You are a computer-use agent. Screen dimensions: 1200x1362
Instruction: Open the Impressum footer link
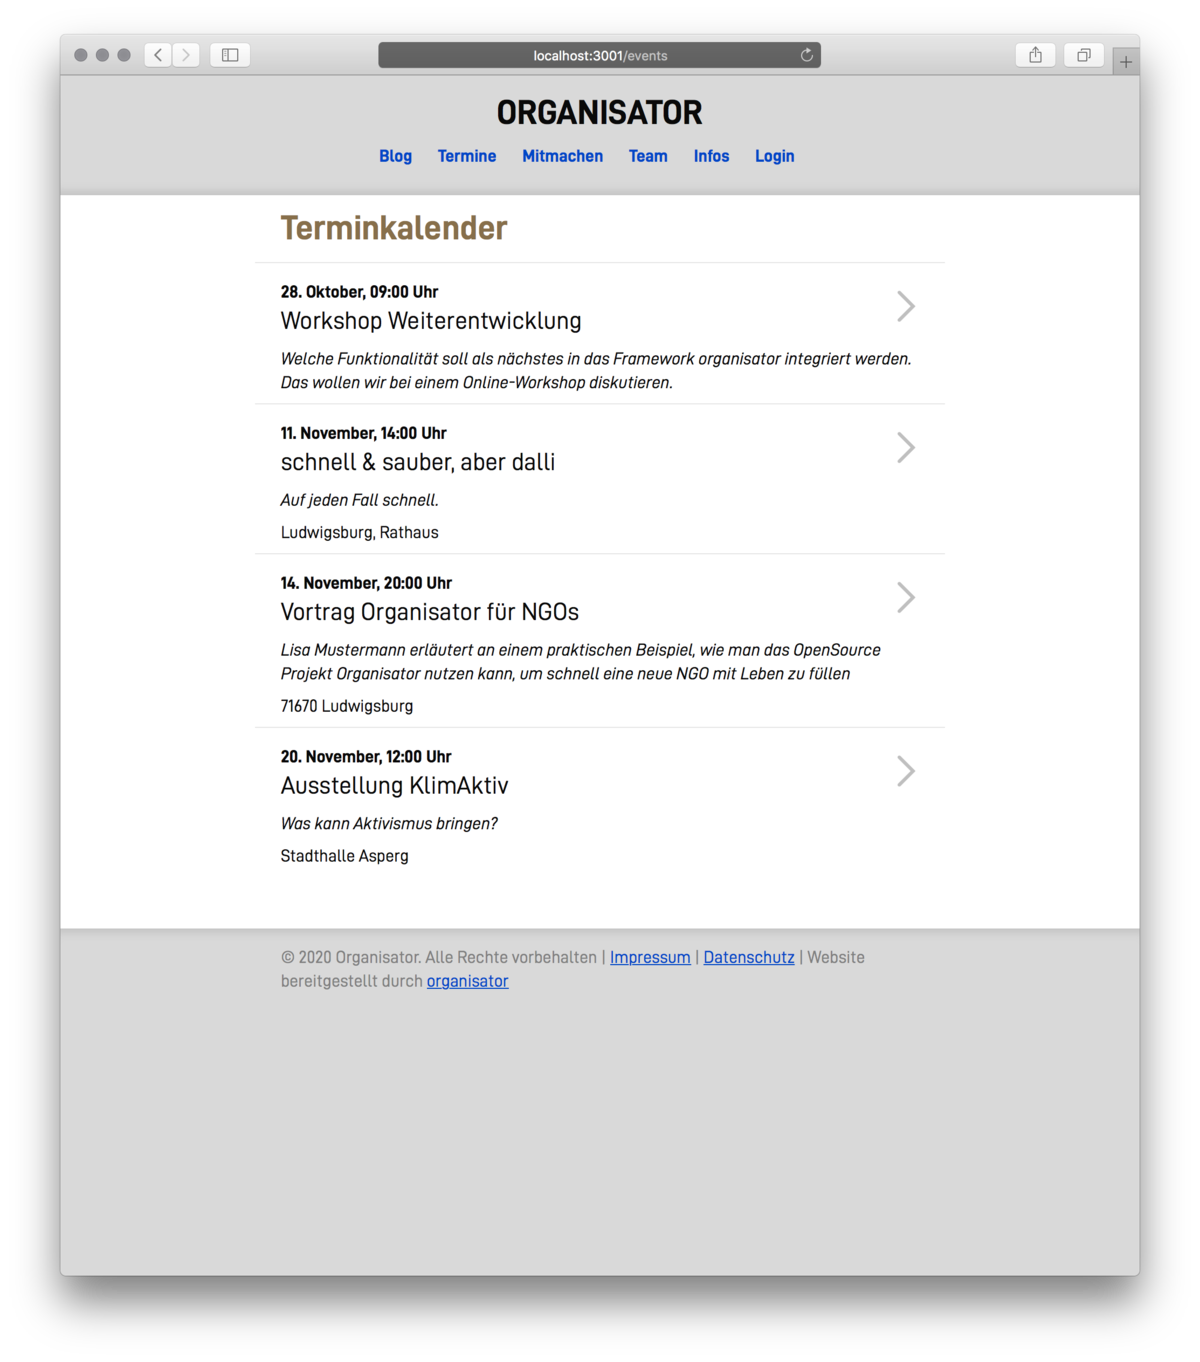(650, 957)
